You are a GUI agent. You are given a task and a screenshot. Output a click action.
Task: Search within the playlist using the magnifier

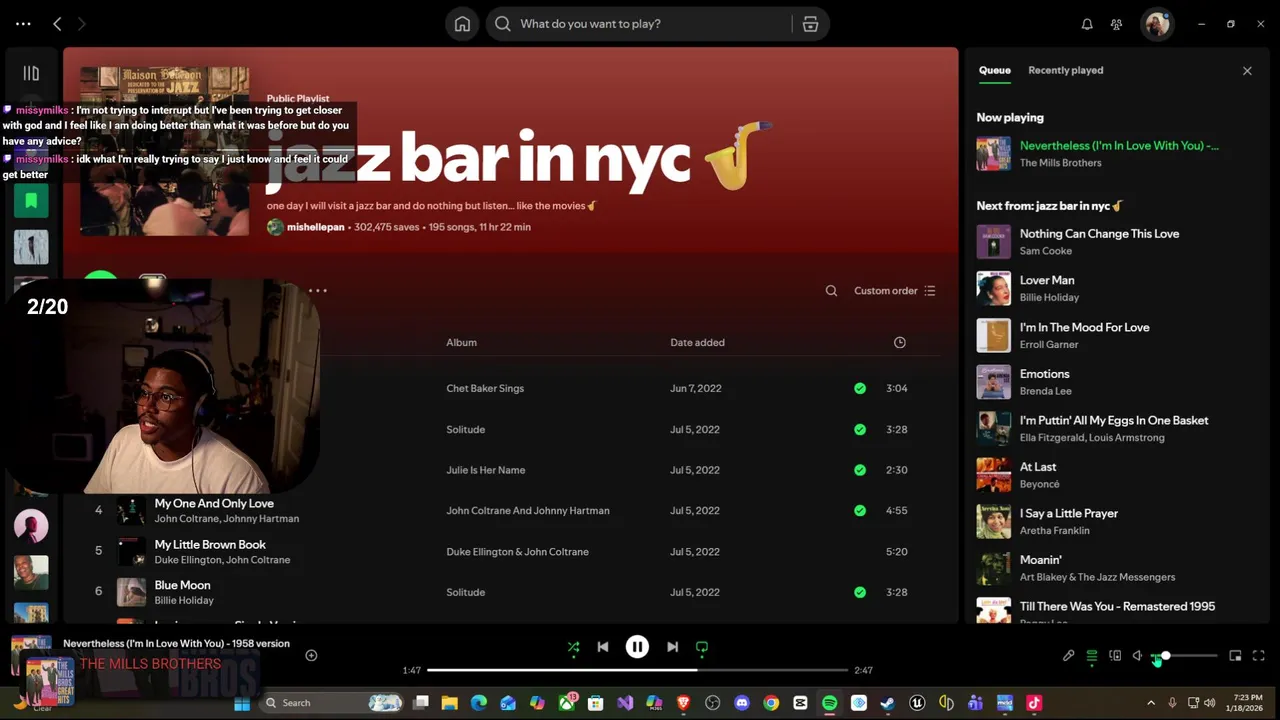831,291
